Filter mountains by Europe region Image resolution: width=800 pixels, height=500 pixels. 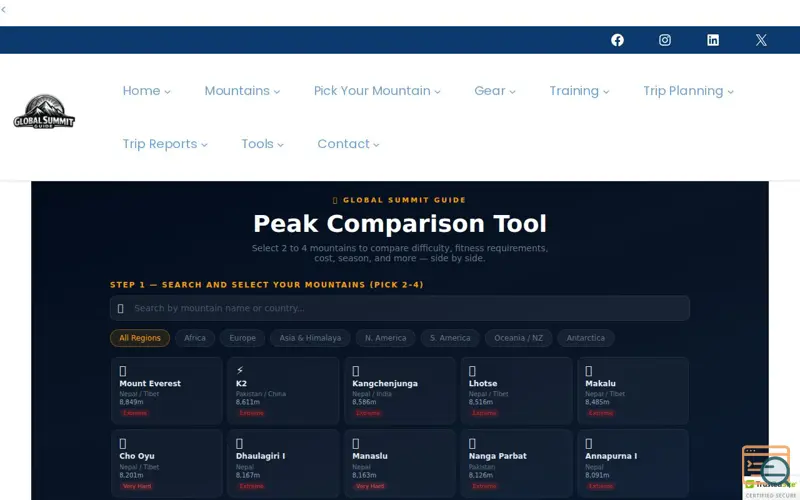pyautogui.click(x=242, y=338)
